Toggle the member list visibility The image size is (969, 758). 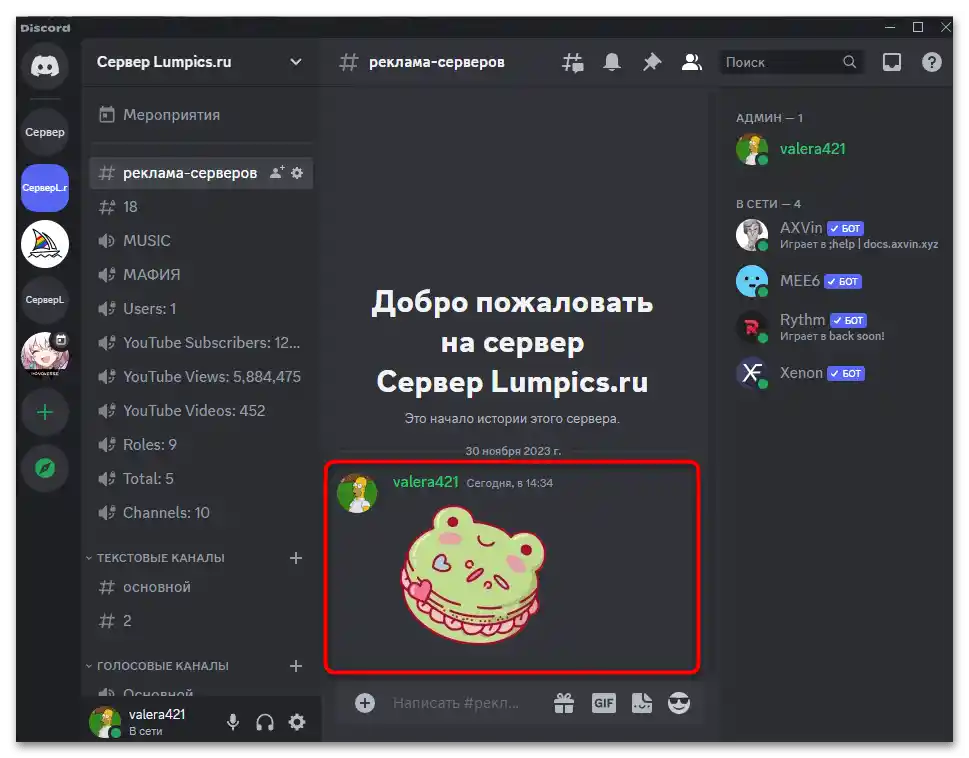691,61
